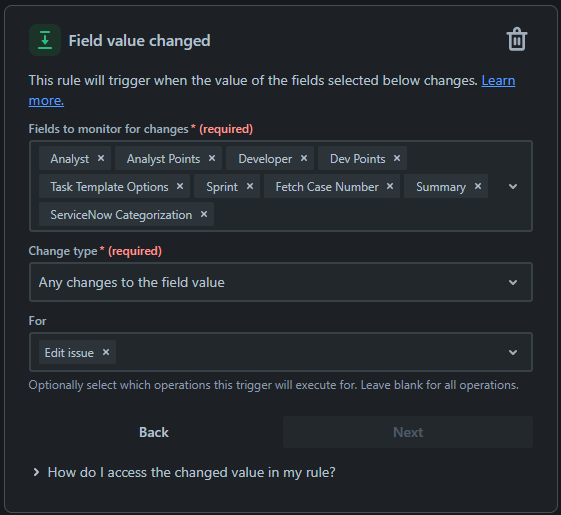Remove the Task Template Options tag
This screenshot has width=561, height=515.
[180, 186]
